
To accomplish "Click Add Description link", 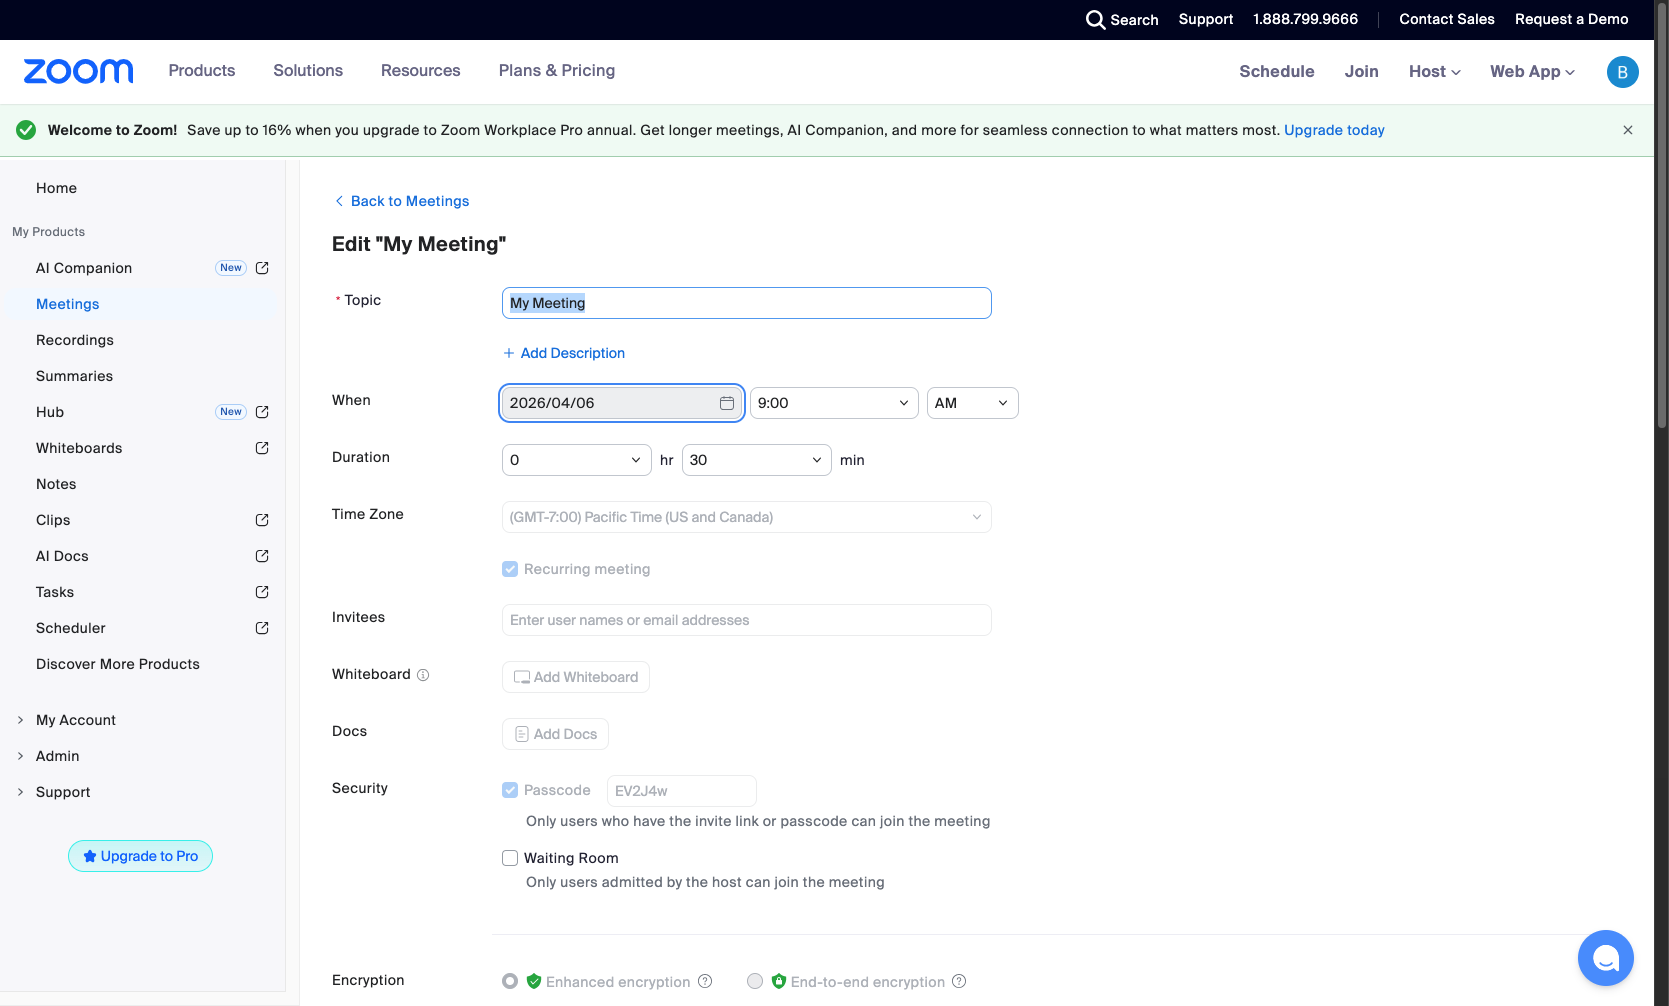I will click(564, 353).
